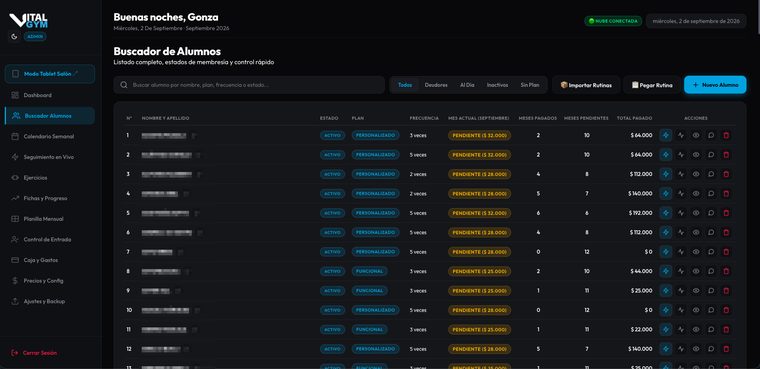Click the FUNCIONAL plan badge in row 8
Viewport: 760px width, 369px height.
point(370,271)
